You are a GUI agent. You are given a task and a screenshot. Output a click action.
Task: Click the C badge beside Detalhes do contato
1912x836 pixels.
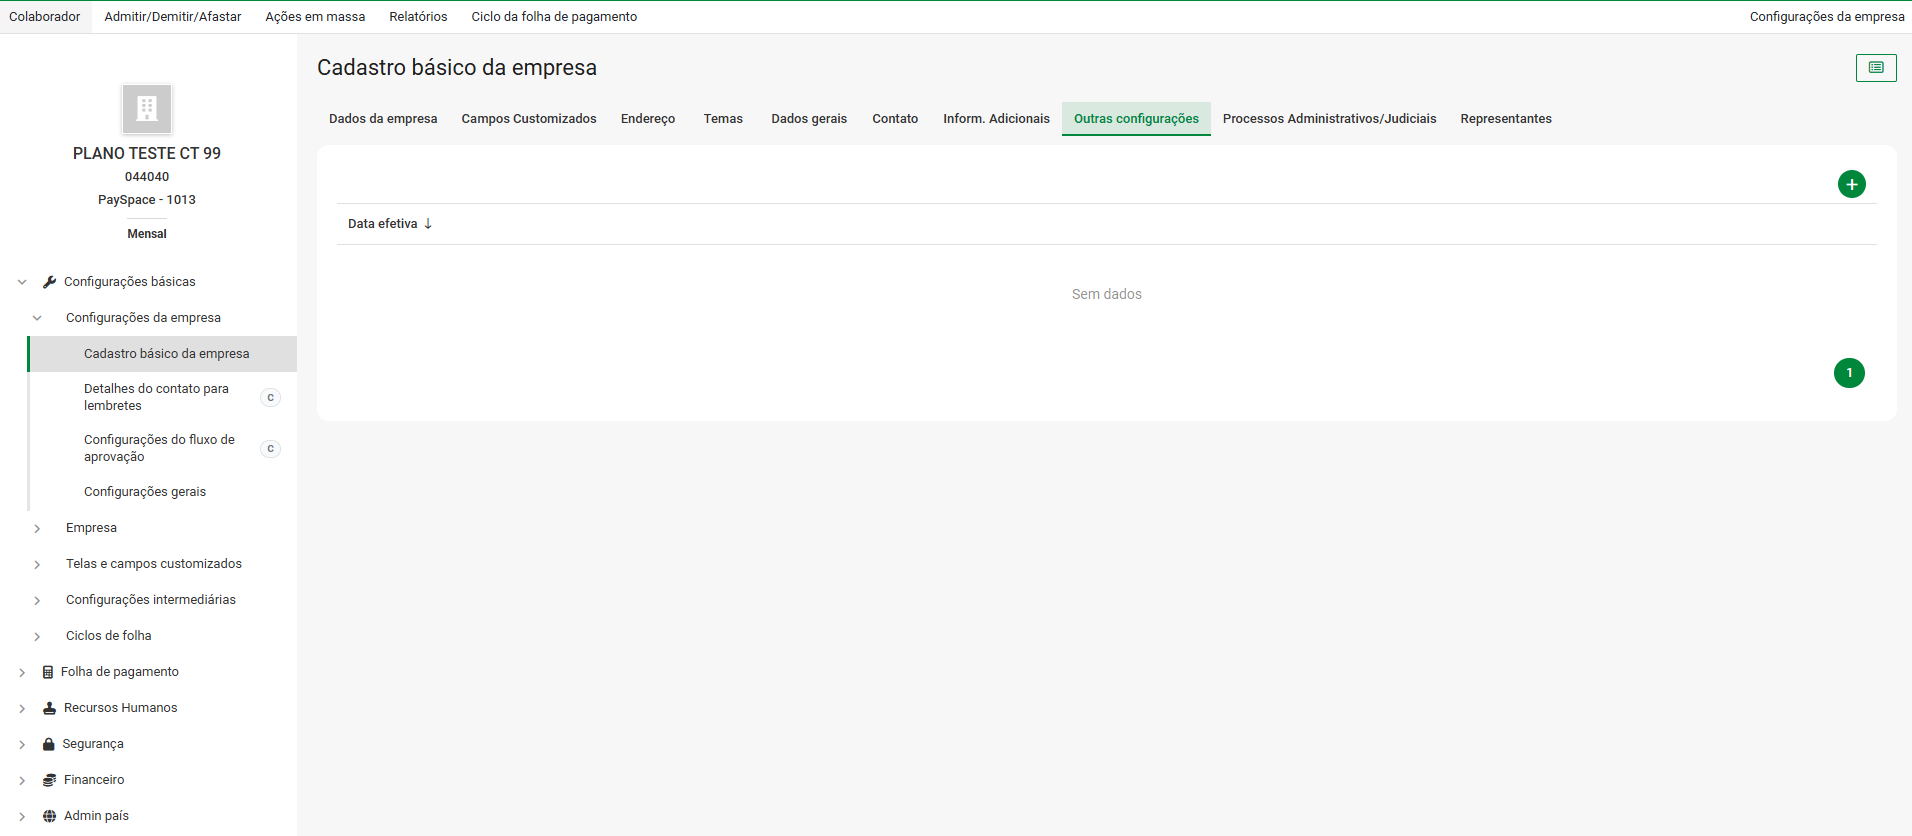tap(270, 398)
